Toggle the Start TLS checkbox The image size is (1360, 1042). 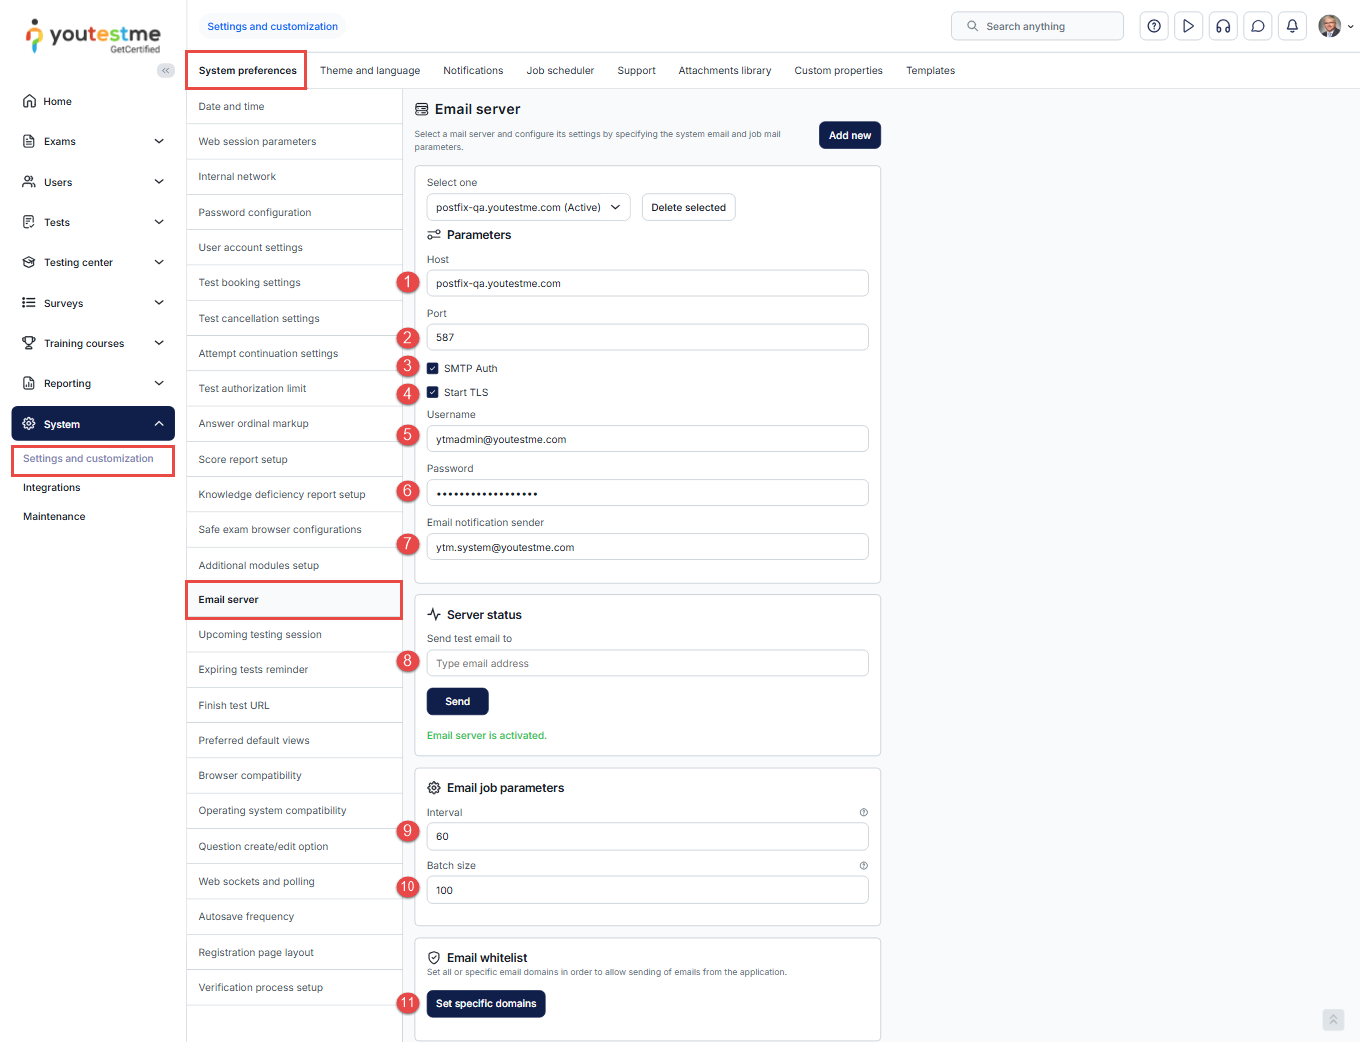[x=433, y=392]
